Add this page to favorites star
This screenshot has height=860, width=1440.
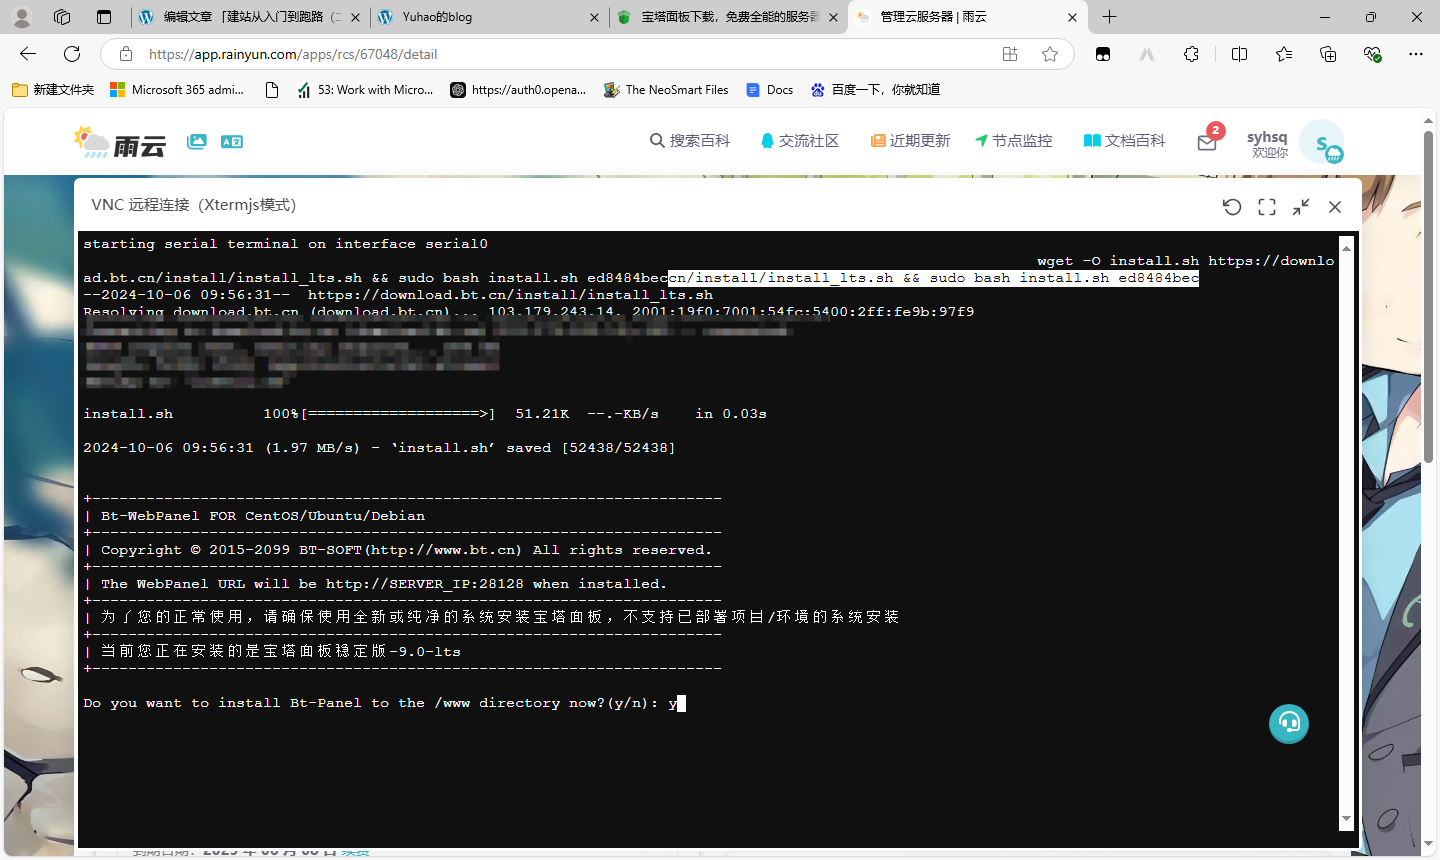coord(1050,54)
